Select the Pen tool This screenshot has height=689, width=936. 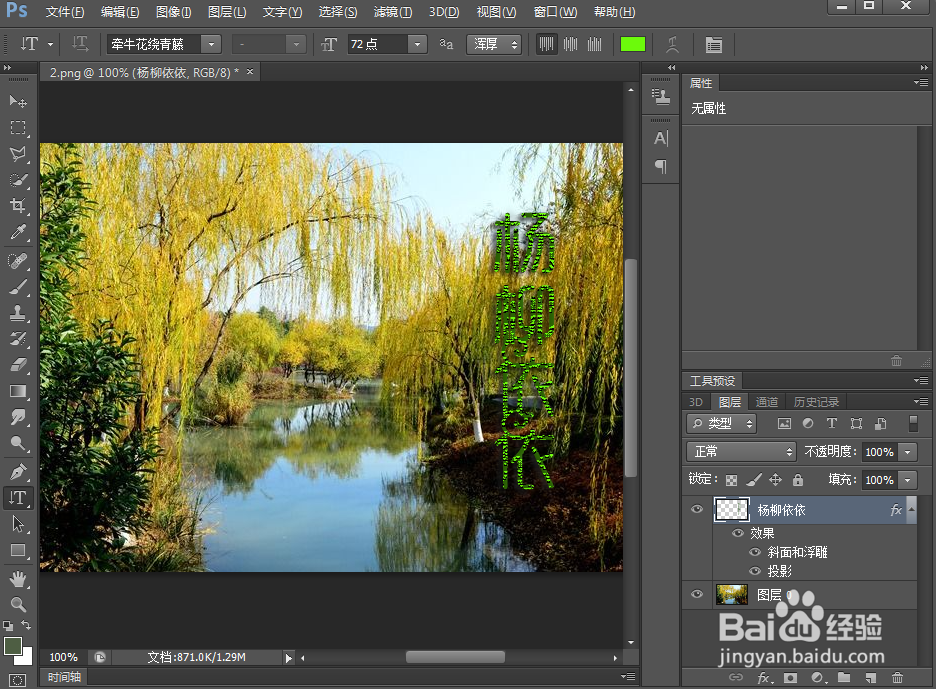coord(18,472)
